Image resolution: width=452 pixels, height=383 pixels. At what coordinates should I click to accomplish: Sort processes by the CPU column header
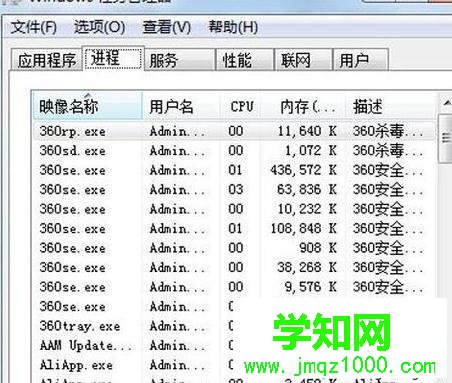coord(240,106)
